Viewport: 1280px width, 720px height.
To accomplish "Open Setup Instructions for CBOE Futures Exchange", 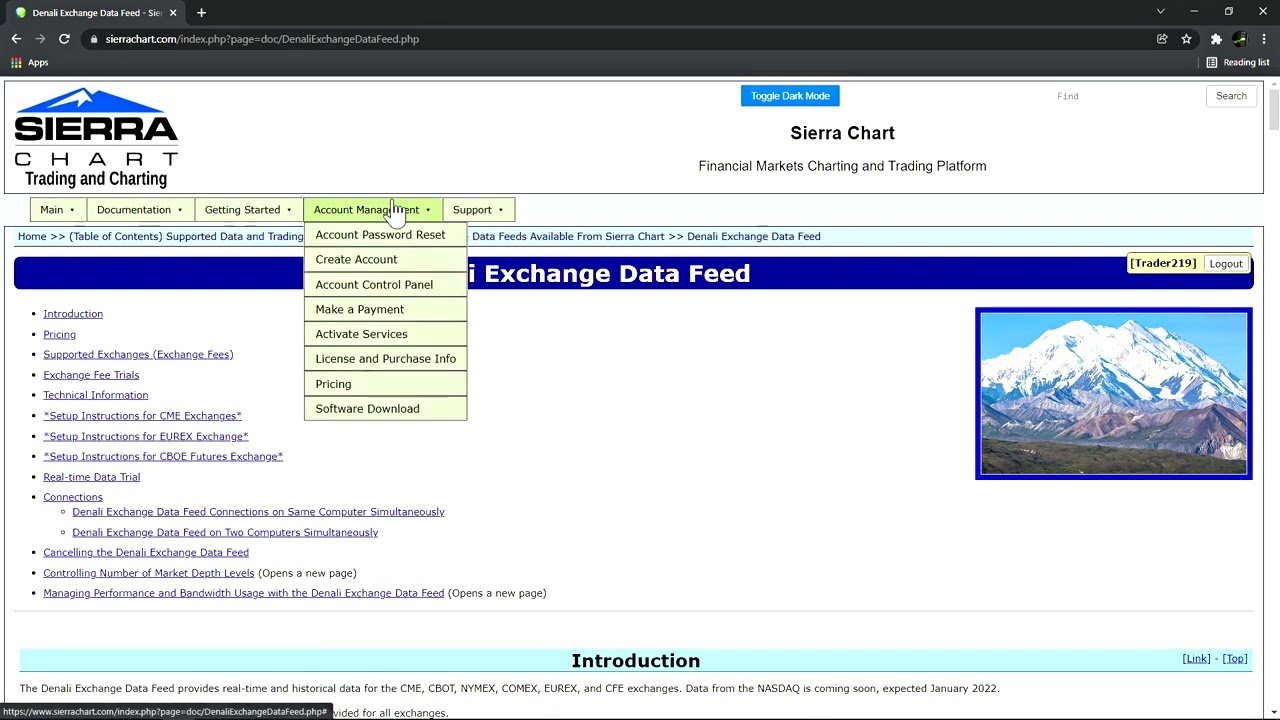I will [163, 457].
